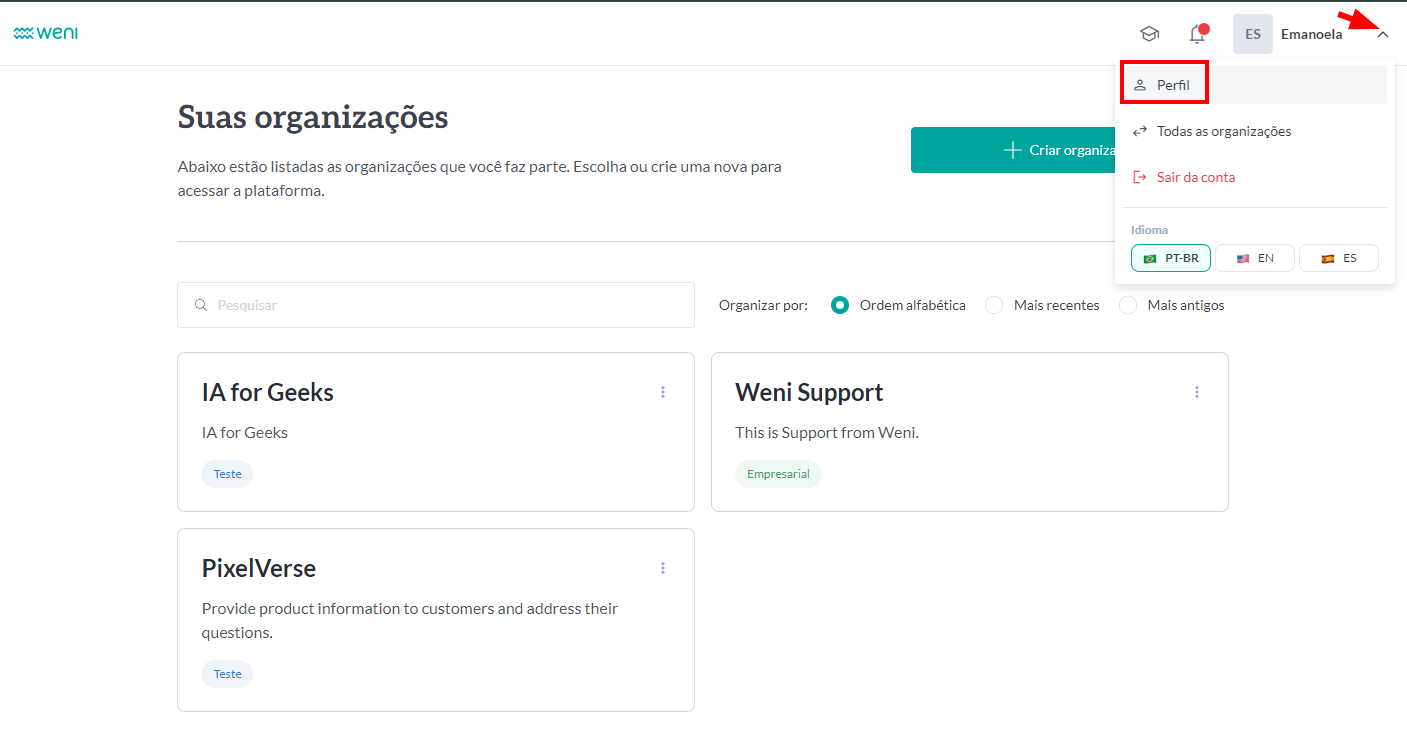Screen dimensions: 1407x743
Task: Open IA for Geeks three-dot menu
Action: pyautogui.click(x=662, y=392)
